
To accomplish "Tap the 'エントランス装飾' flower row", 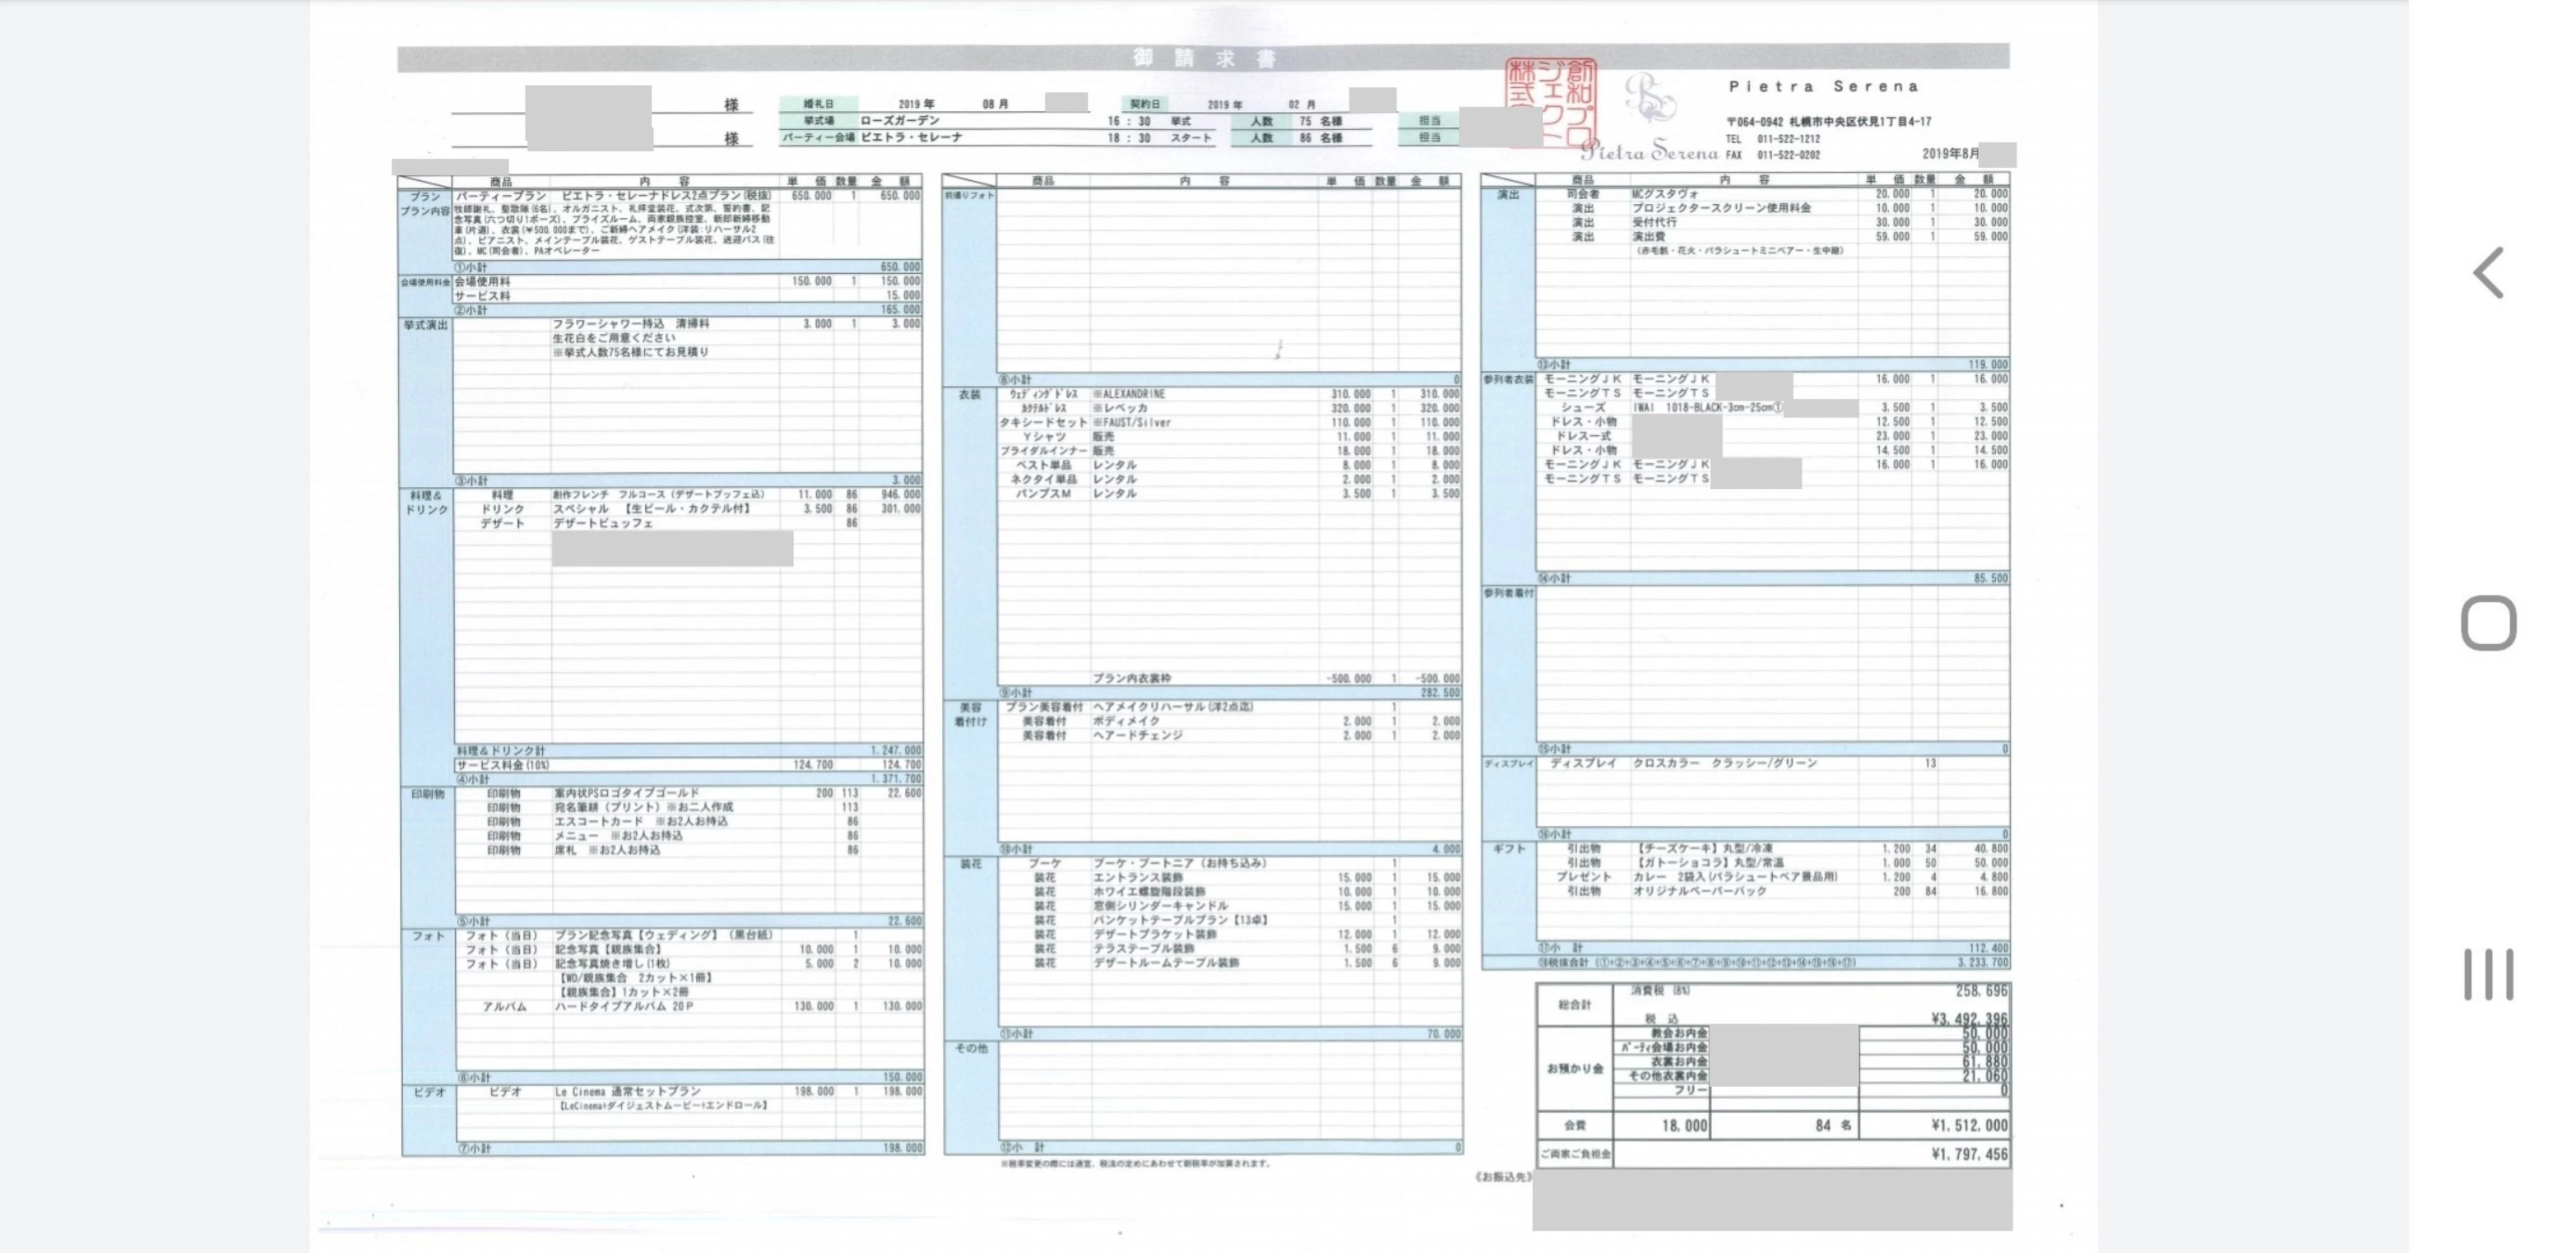I will pyautogui.click(x=1229, y=877).
